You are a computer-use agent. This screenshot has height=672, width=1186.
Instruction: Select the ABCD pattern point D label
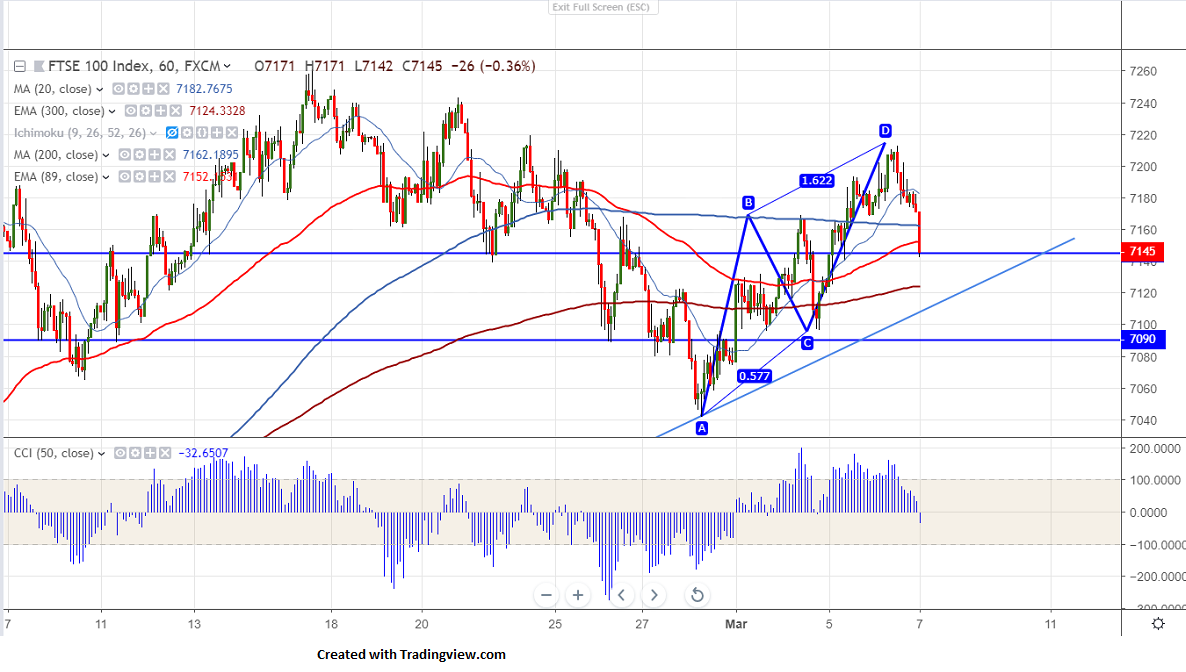click(x=885, y=131)
